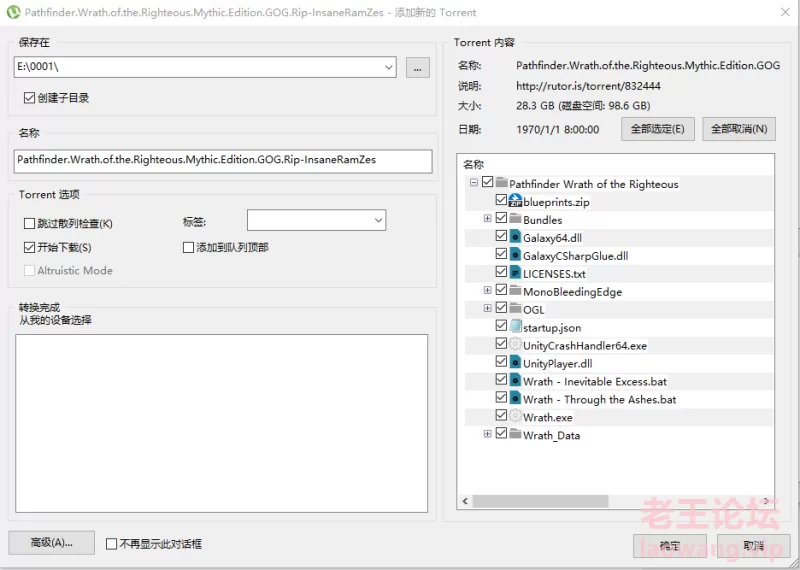Uncheck the root Pathfinder folder checkbox

click(487, 182)
